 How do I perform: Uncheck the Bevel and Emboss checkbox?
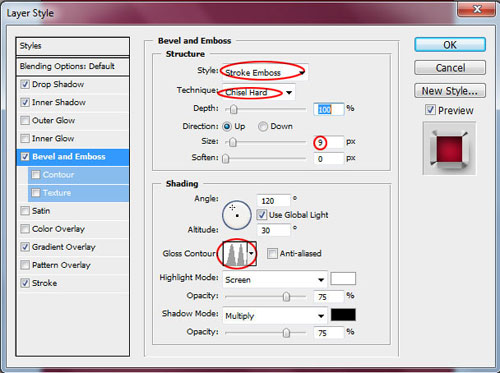(x=25, y=156)
